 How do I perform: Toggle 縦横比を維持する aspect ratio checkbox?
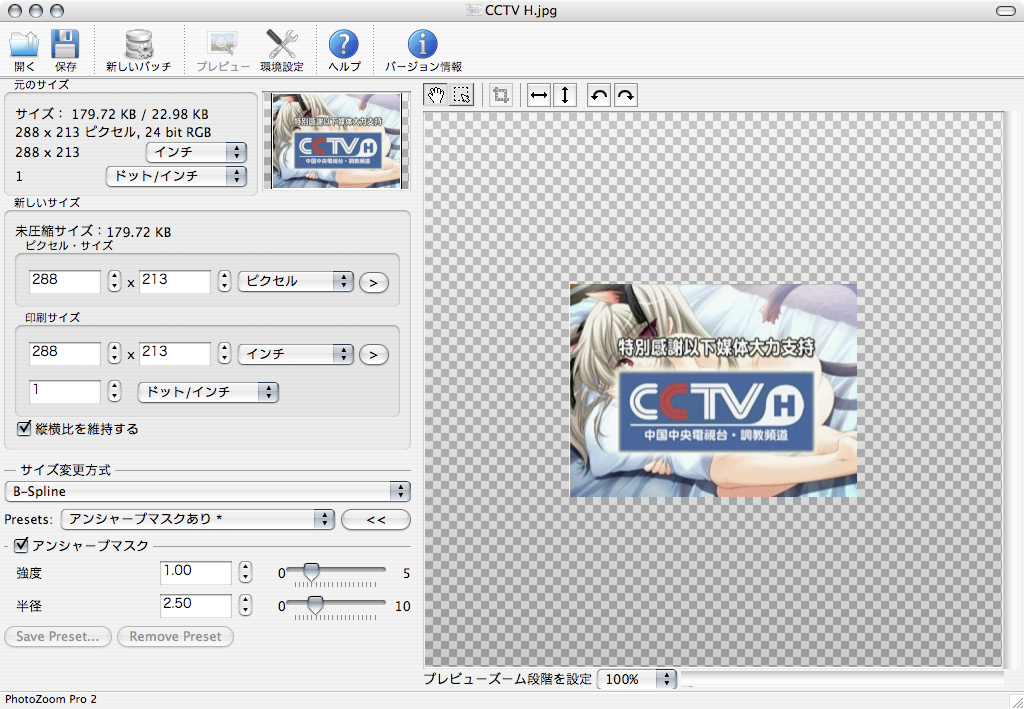click(24, 428)
